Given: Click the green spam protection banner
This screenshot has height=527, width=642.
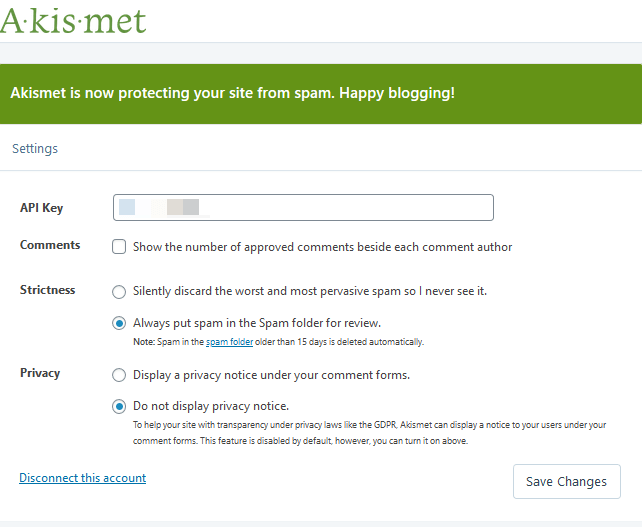Looking at the screenshot, I should (321, 93).
